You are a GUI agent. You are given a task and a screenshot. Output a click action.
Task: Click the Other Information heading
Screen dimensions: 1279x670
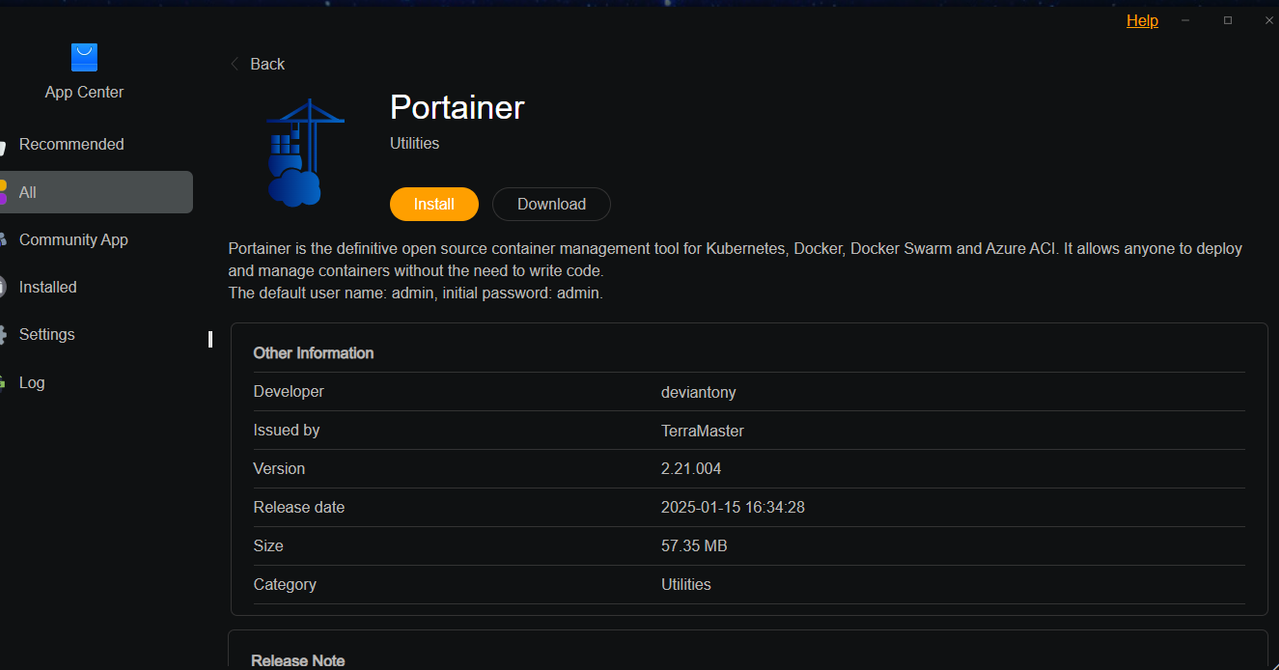[x=313, y=353]
